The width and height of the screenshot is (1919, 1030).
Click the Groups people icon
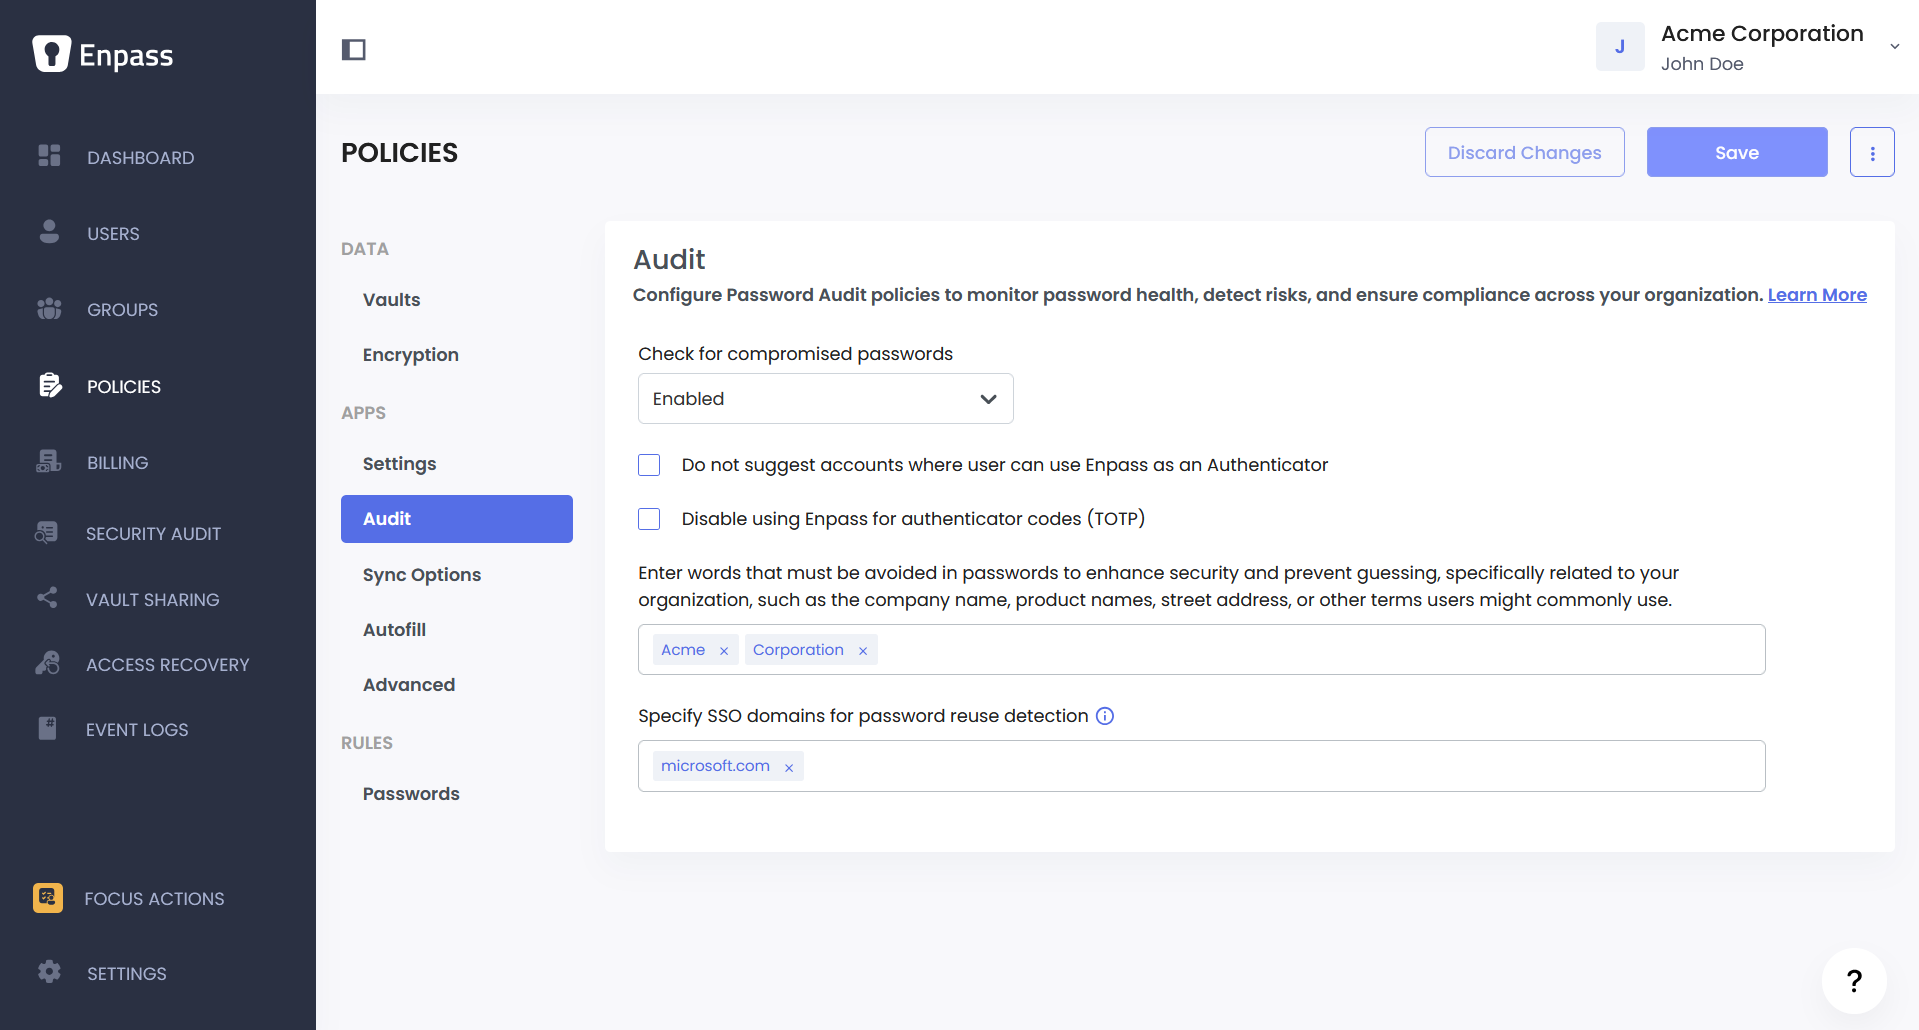coord(49,309)
